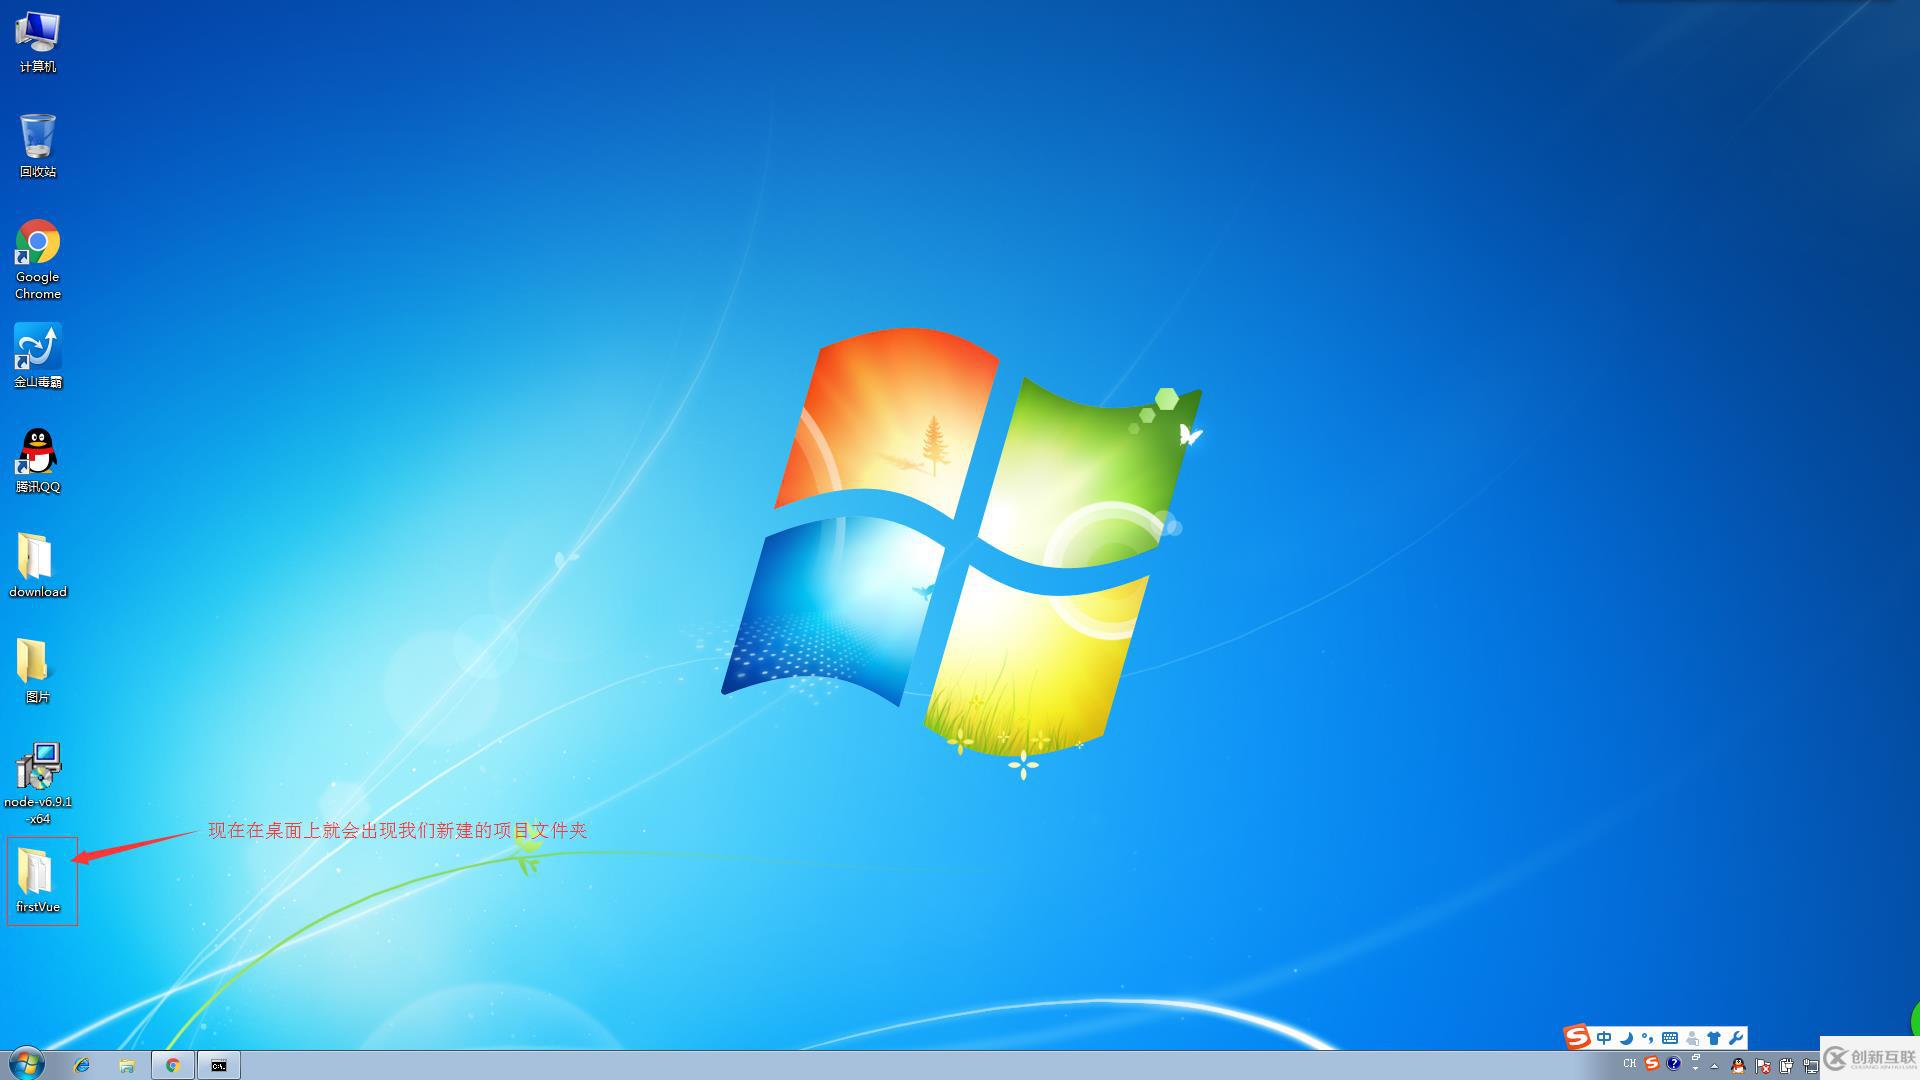1920x1080 pixels.
Task: Select the 金山毒霸 antivirus shortcut
Action: (37, 355)
